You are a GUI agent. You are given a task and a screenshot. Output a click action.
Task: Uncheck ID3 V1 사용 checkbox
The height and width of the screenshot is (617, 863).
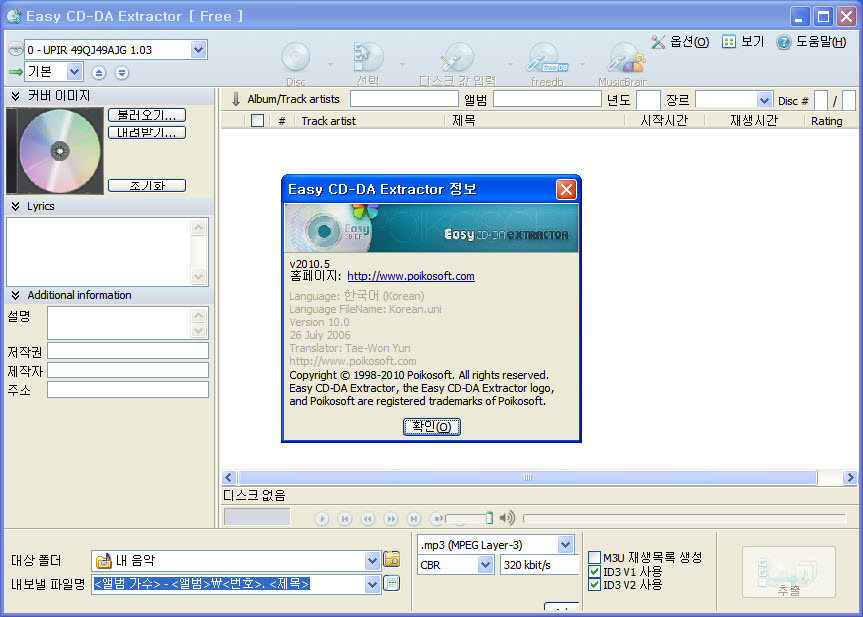(x=594, y=571)
